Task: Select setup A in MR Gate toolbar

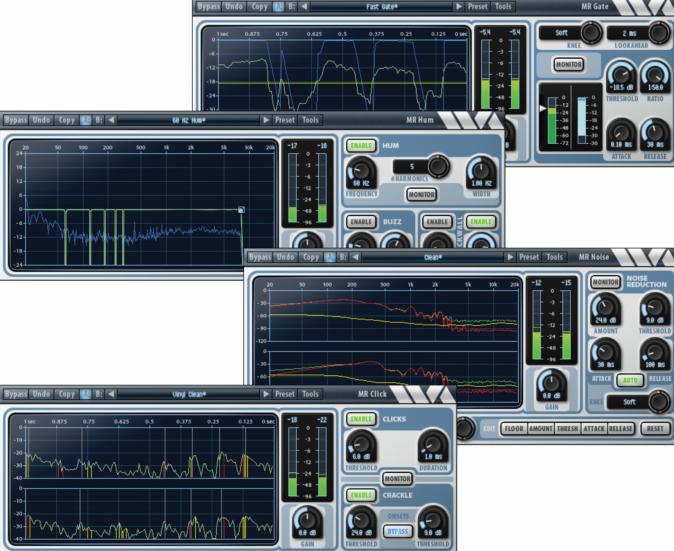Action: click(x=279, y=6)
